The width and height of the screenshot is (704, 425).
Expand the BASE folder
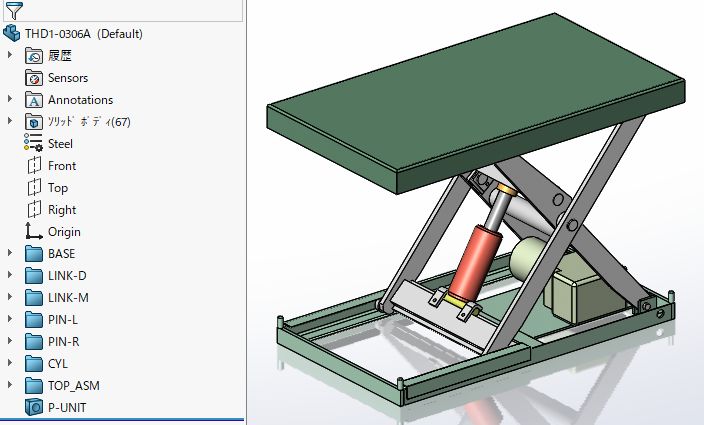click(x=10, y=253)
